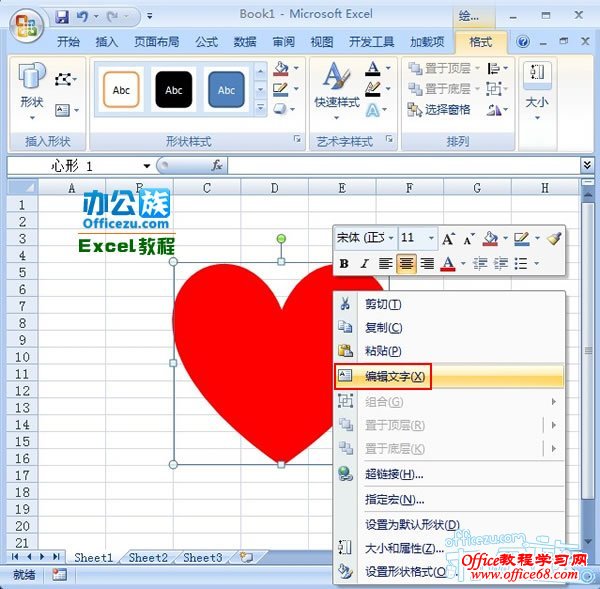Choose 大小和属性(Z)... in the context menu

(449, 548)
